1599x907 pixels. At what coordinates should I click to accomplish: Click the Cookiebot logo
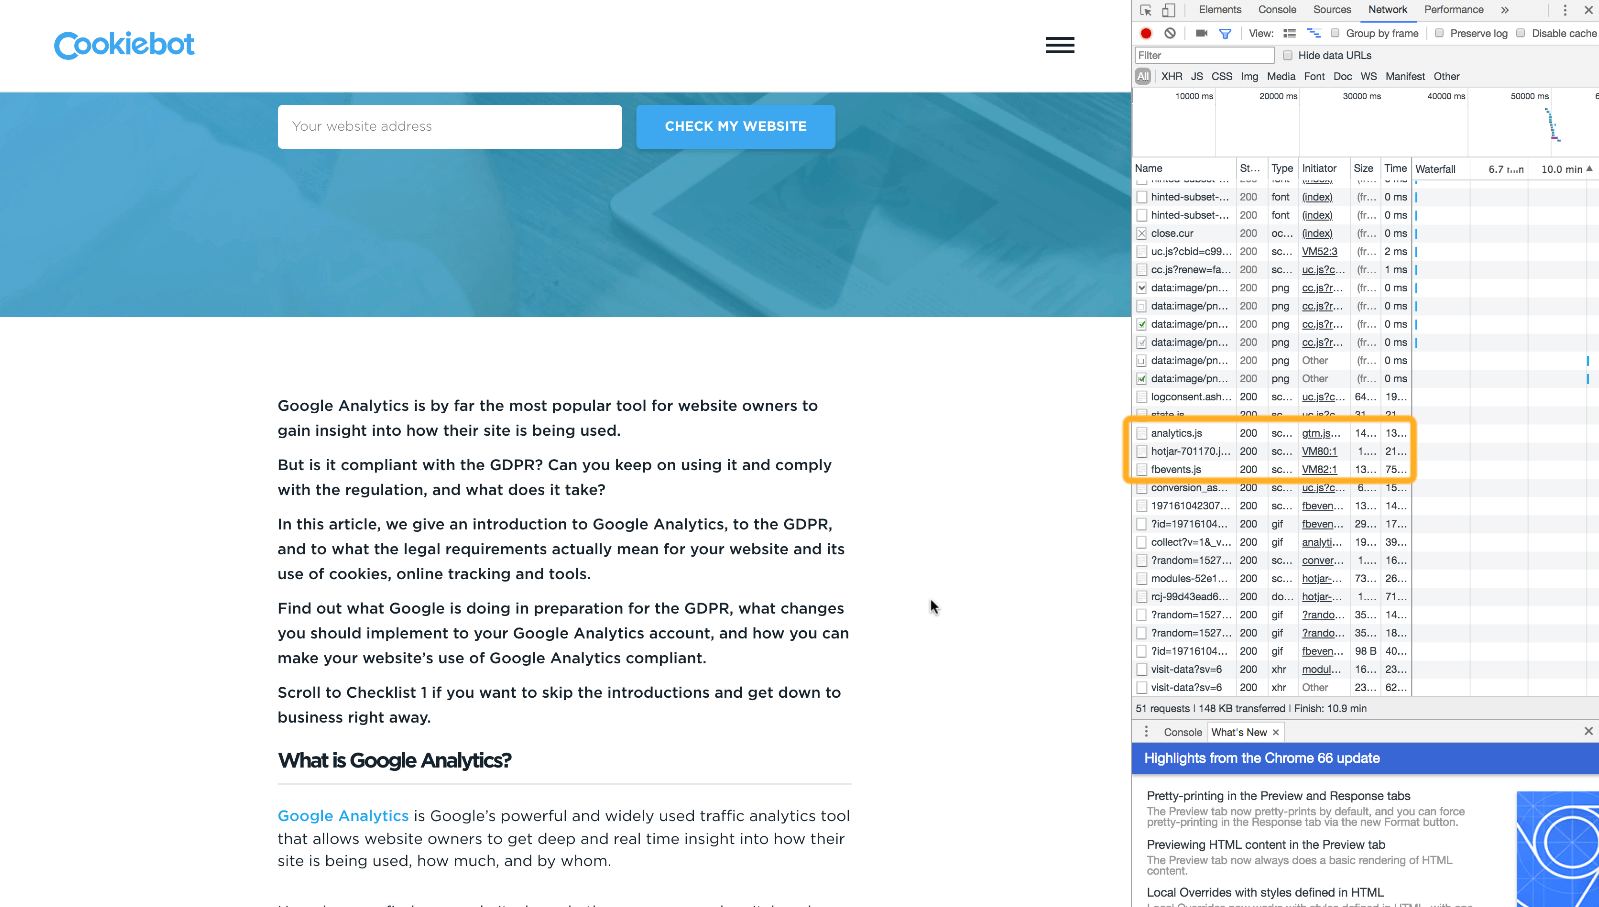[124, 45]
